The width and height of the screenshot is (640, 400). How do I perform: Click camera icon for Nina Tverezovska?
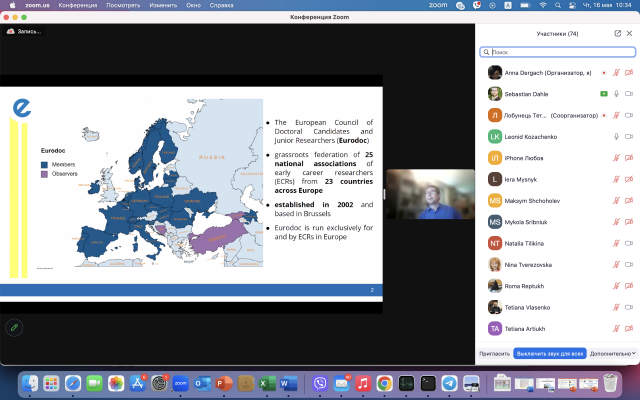click(x=629, y=264)
